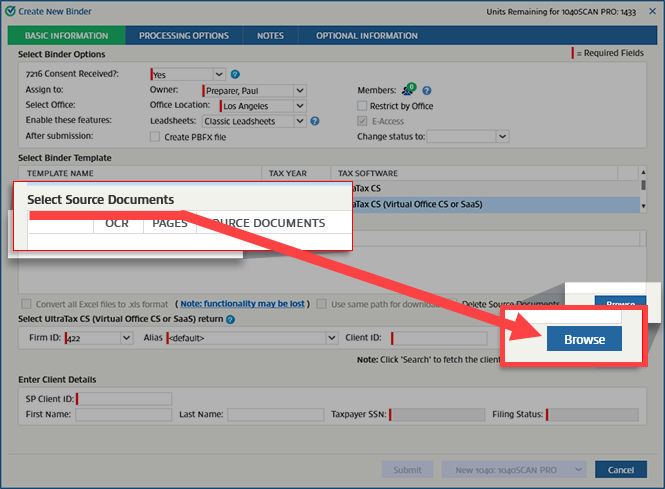The image size is (665, 489).
Task: Close the Create New Binder dialog
Action: click(652, 11)
